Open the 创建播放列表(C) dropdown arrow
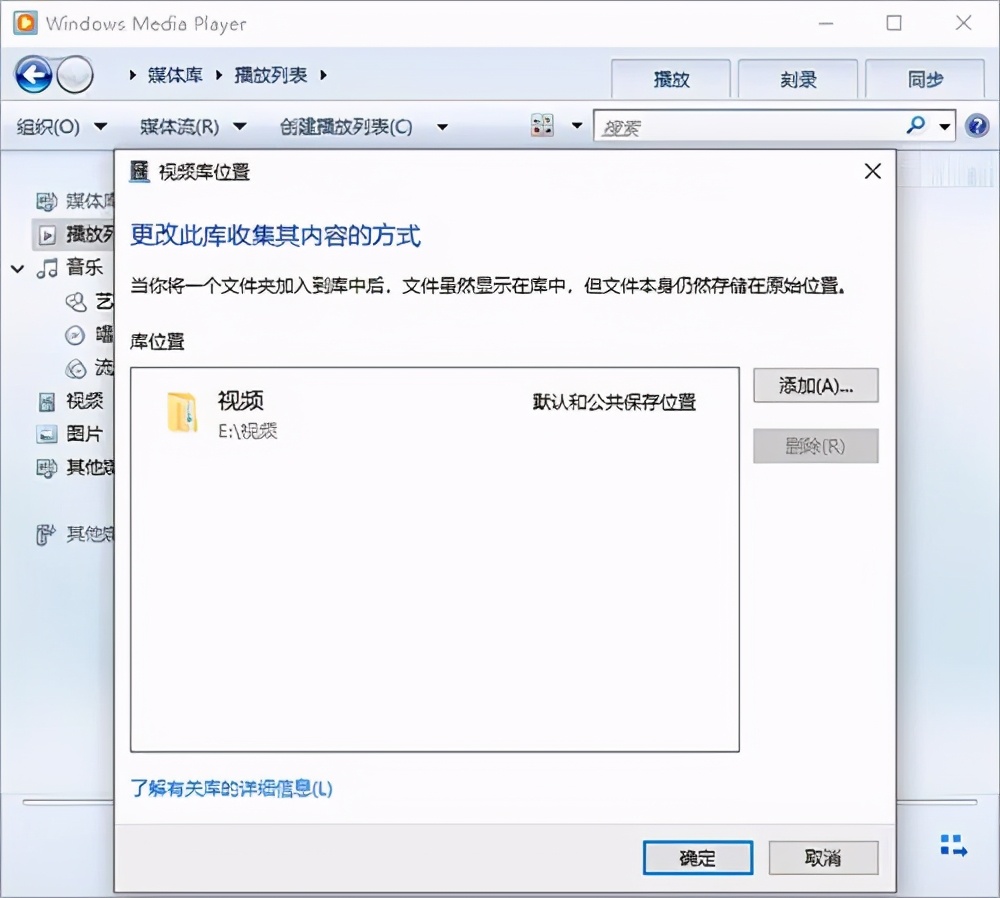The width and height of the screenshot is (1000, 898). pos(443,127)
